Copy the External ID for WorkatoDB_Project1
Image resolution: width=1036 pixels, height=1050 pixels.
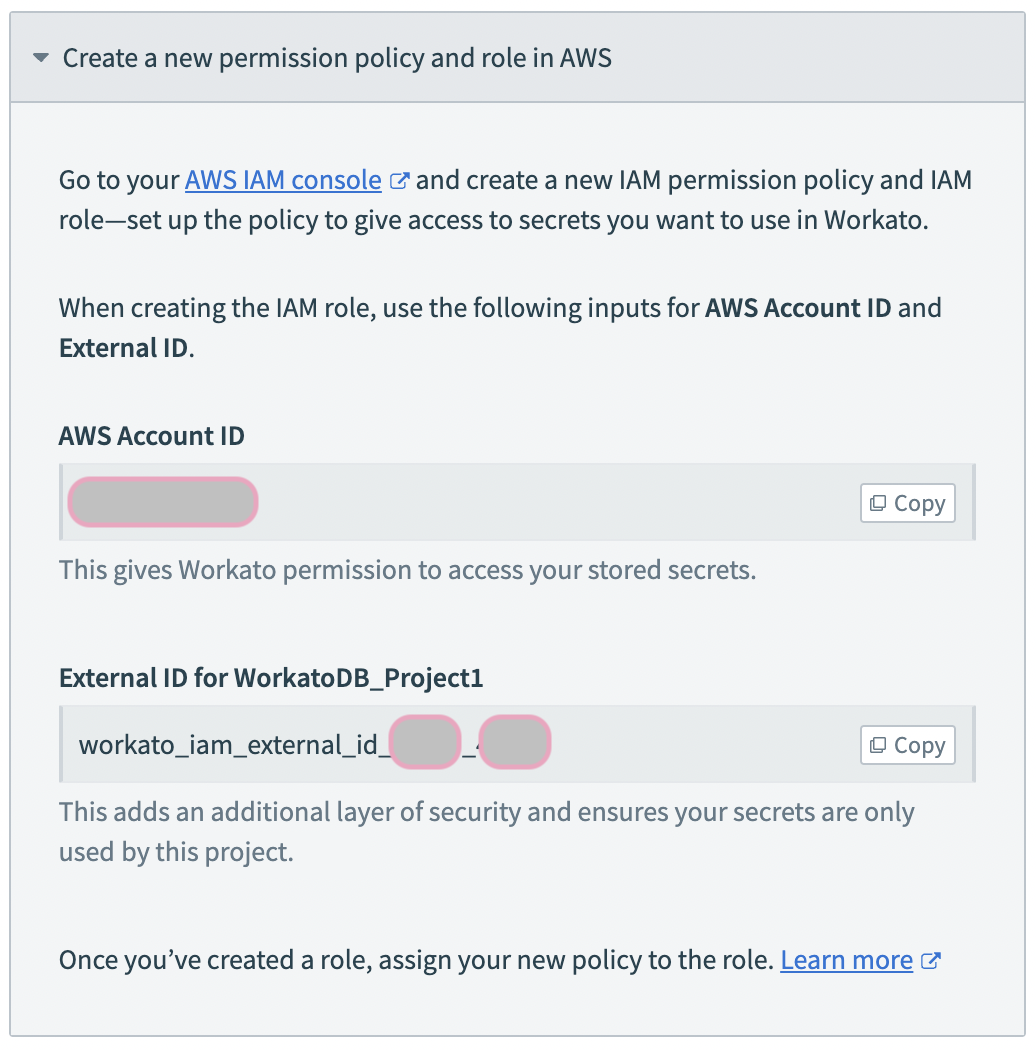tap(907, 744)
